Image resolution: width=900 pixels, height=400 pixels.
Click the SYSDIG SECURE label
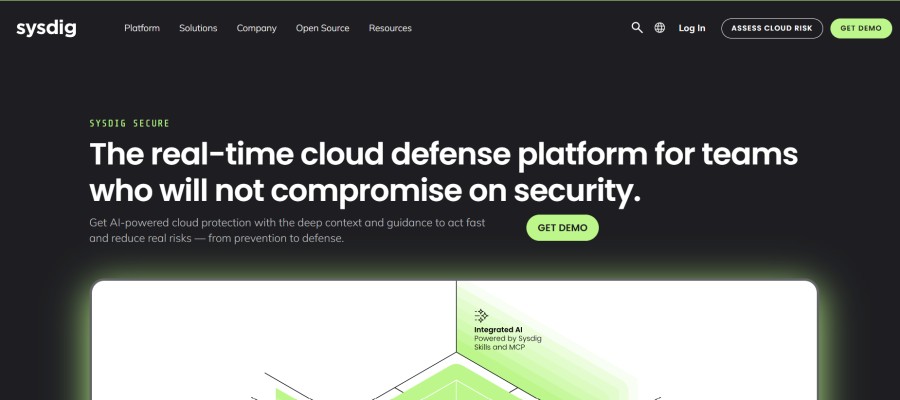tap(129, 123)
